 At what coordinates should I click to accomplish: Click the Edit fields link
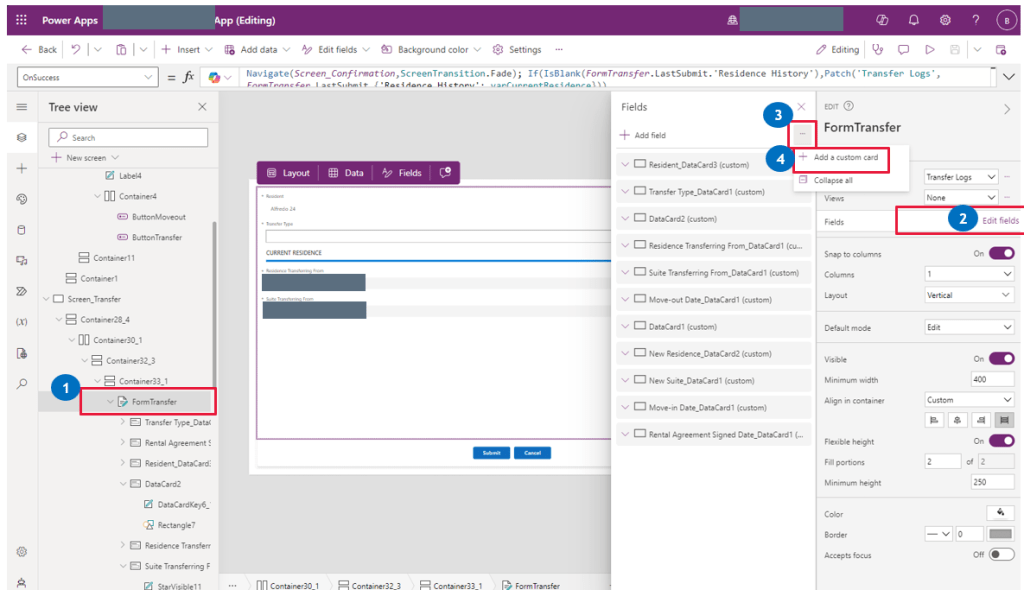coord(1000,220)
